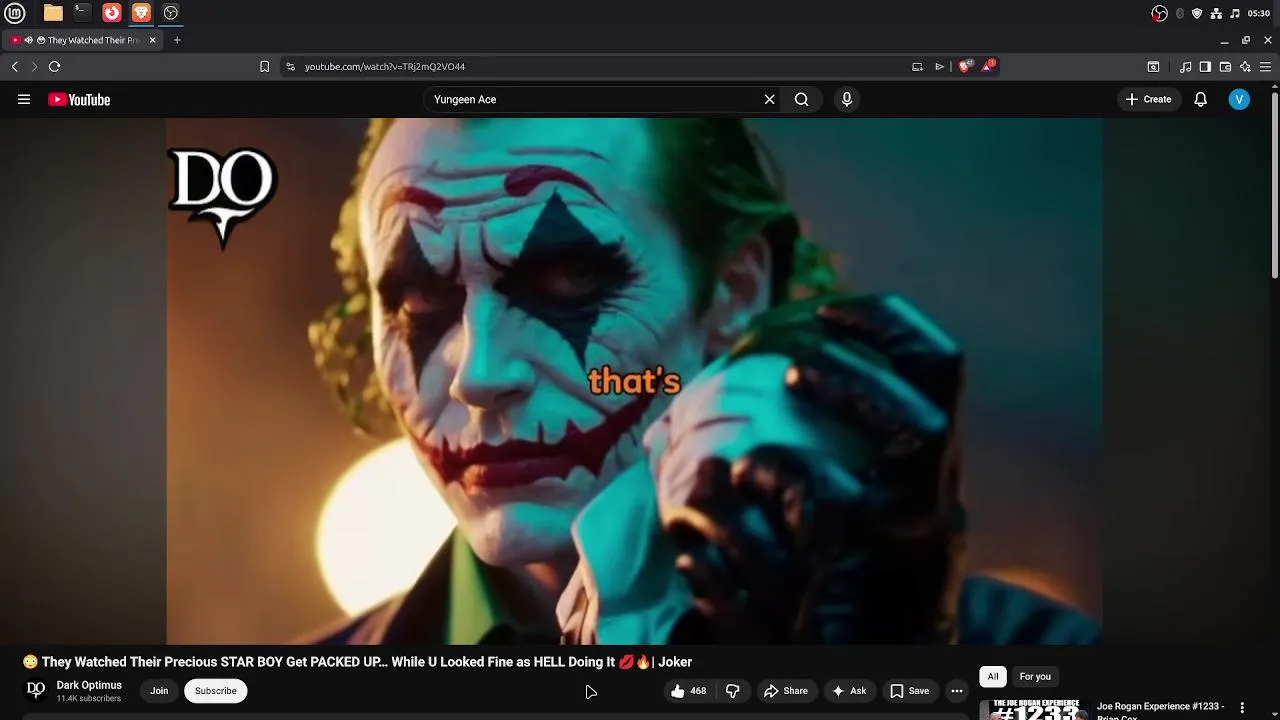Viewport: 1280px width, 720px height.
Task: Toggle the browser sidebar panel
Action: (x=1205, y=67)
